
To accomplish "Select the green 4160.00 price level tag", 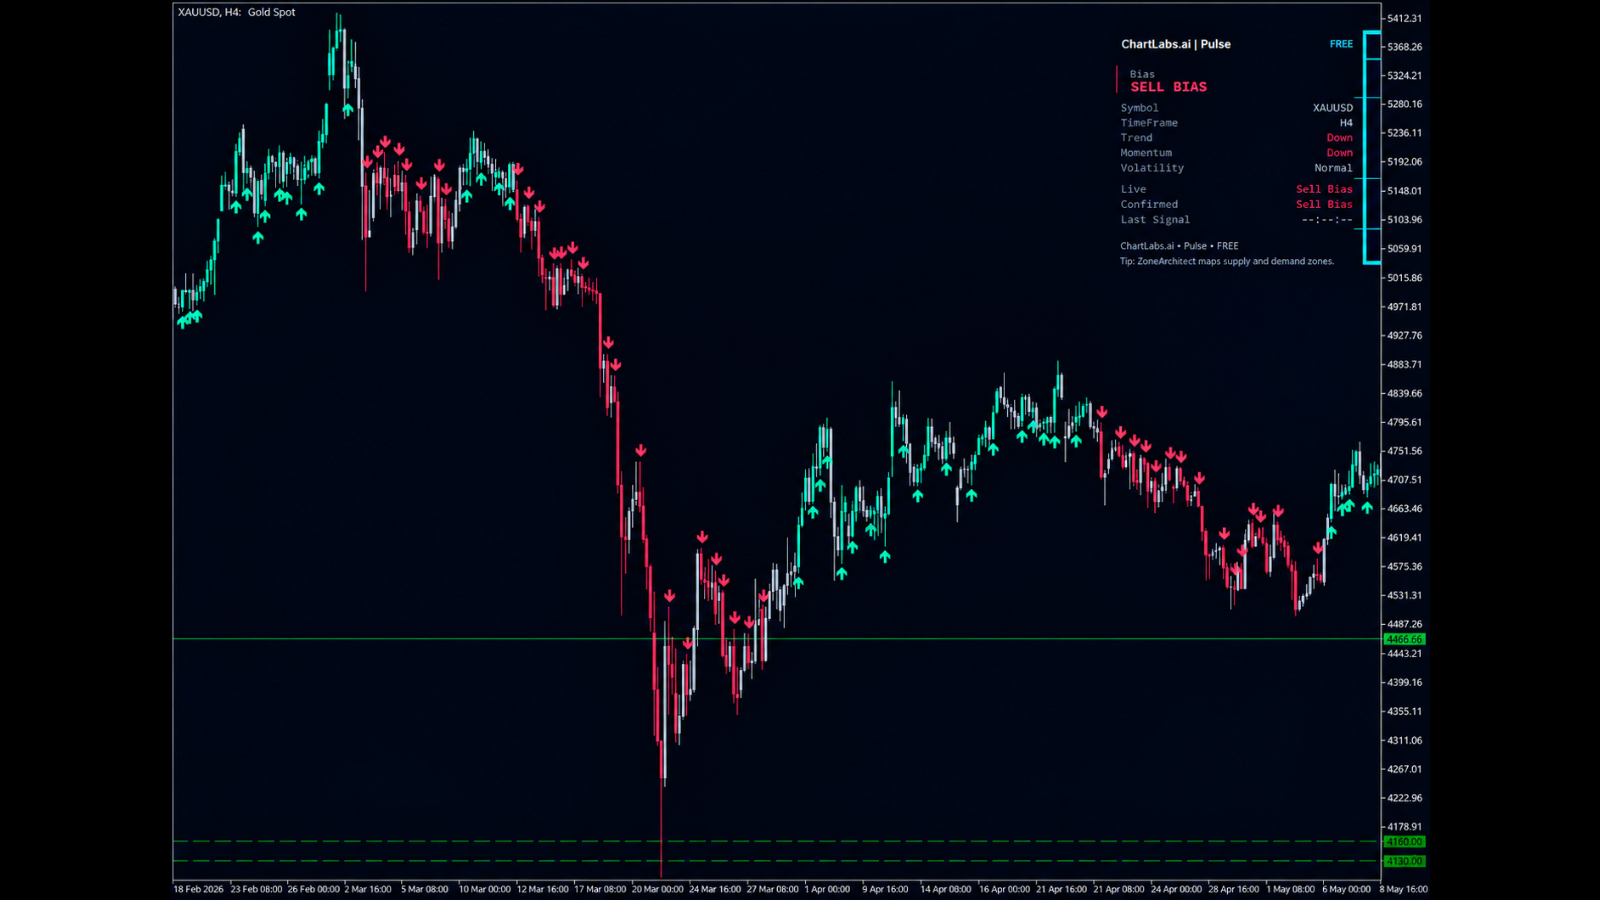I will [1404, 842].
